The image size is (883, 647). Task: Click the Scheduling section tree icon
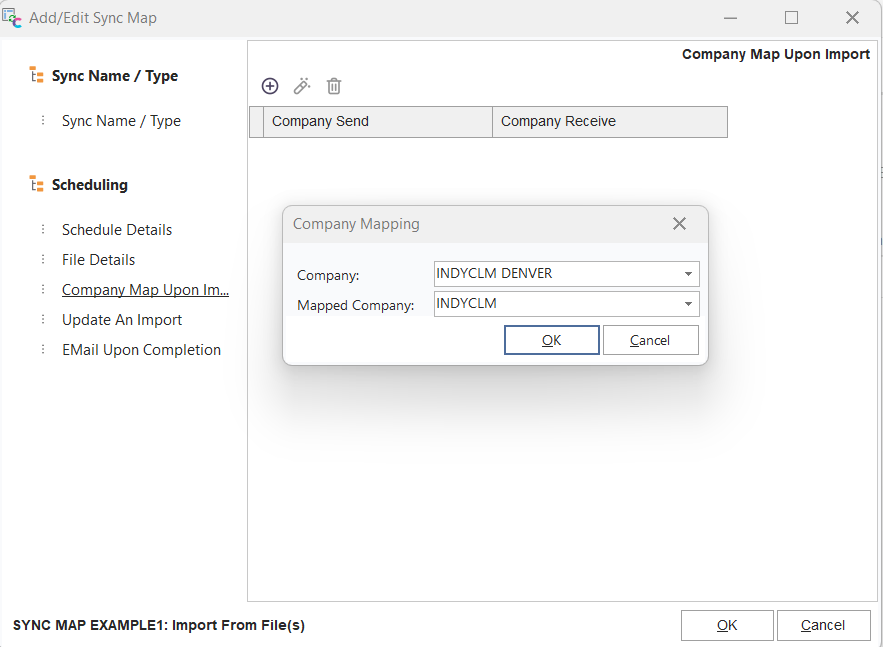(x=37, y=185)
